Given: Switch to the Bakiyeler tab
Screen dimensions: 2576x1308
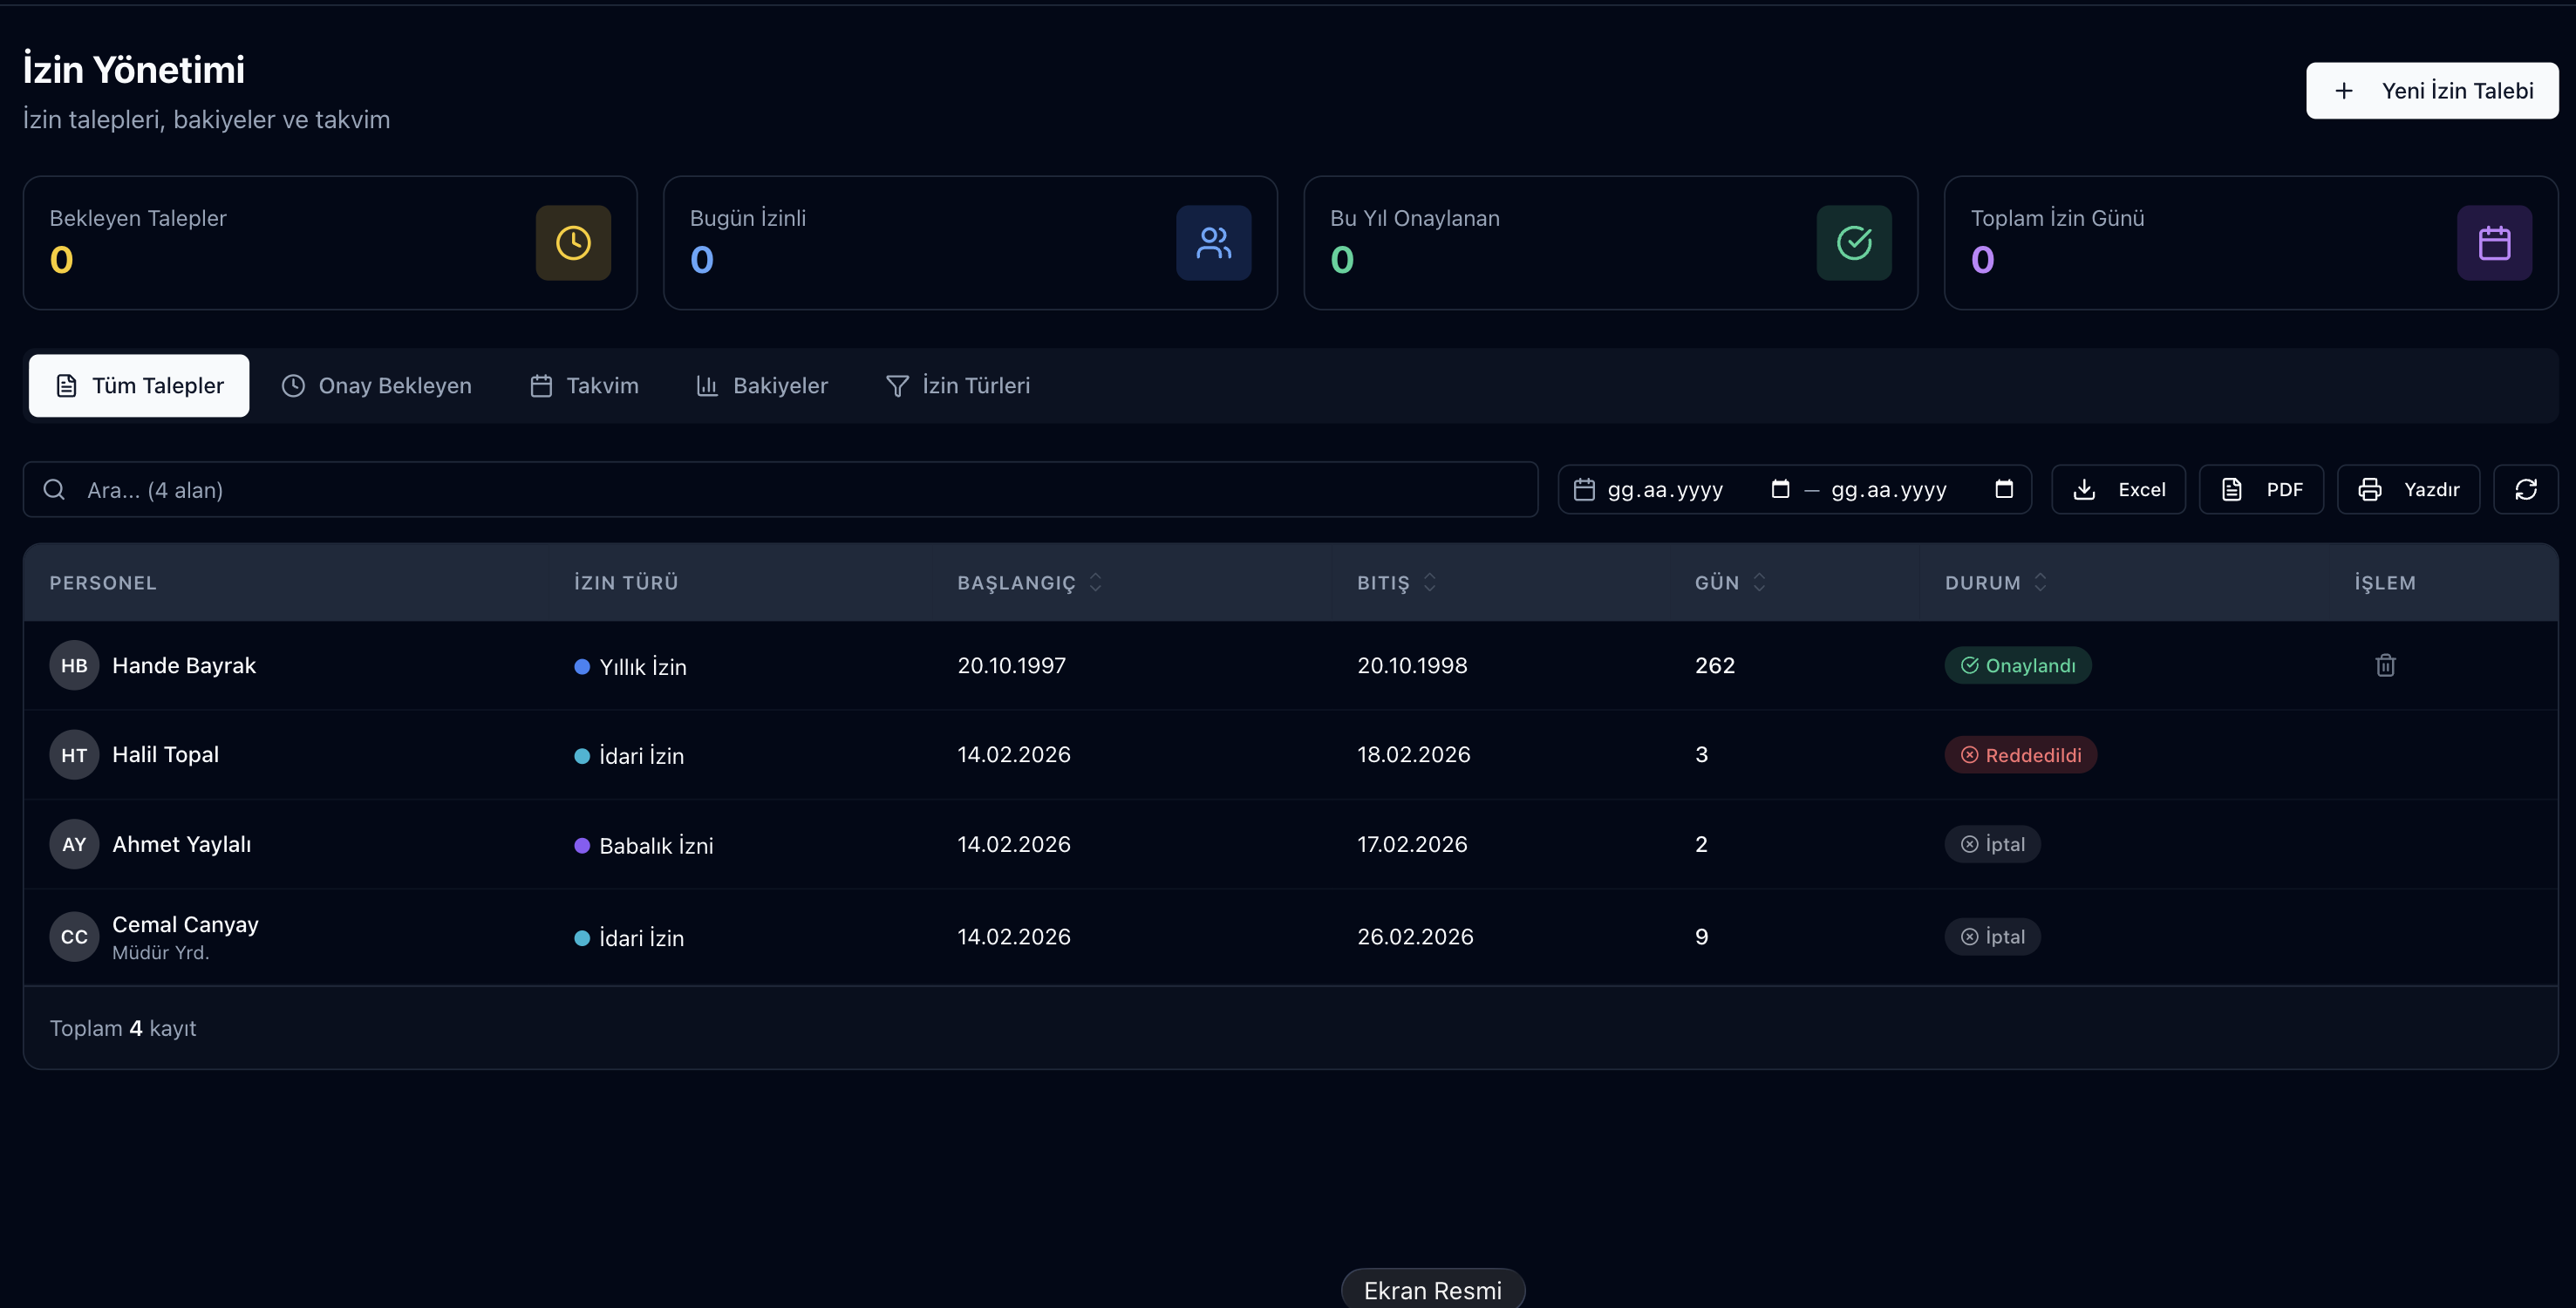Looking at the screenshot, I should tap(762, 386).
